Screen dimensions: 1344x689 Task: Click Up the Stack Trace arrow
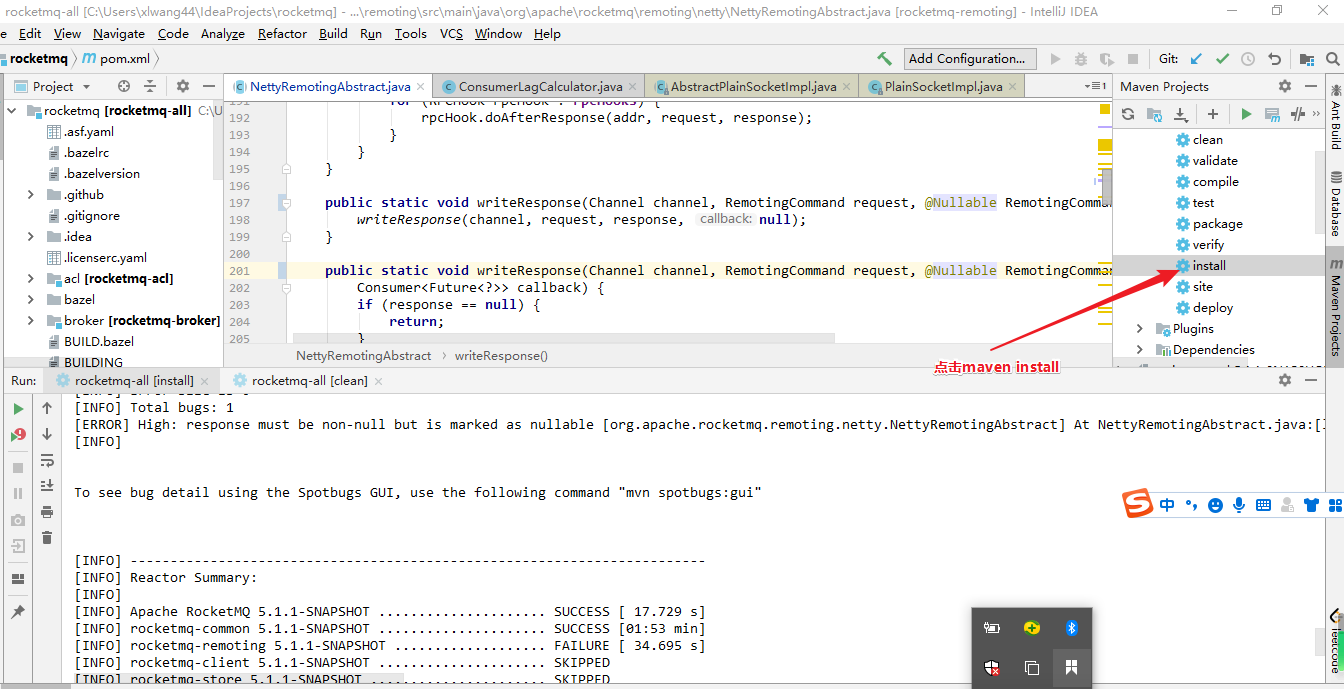point(47,408)
